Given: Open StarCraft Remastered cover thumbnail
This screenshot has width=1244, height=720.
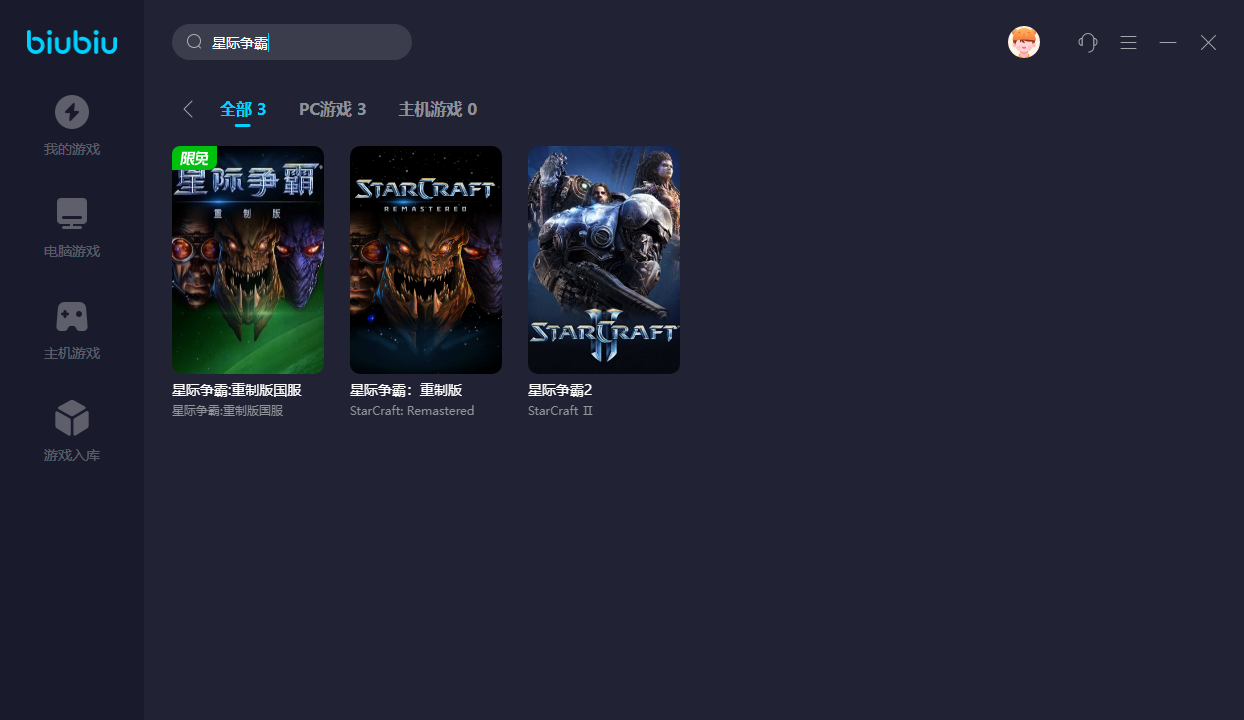Looking at the screenshot, I should coord(426,260).
